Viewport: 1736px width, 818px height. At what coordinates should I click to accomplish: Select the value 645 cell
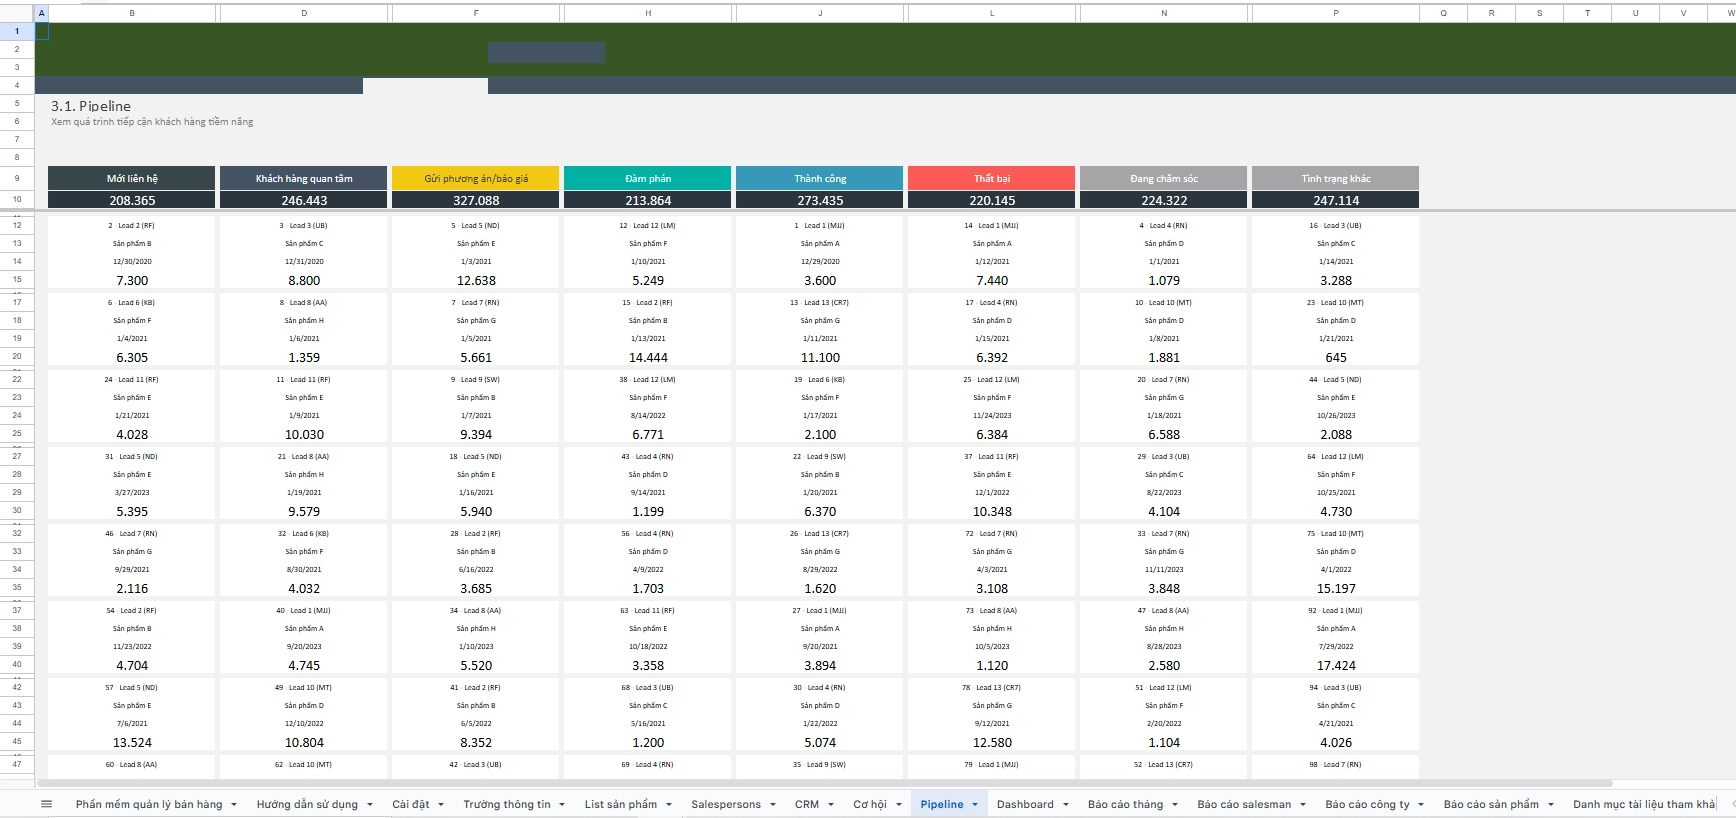click(1336, 357)
